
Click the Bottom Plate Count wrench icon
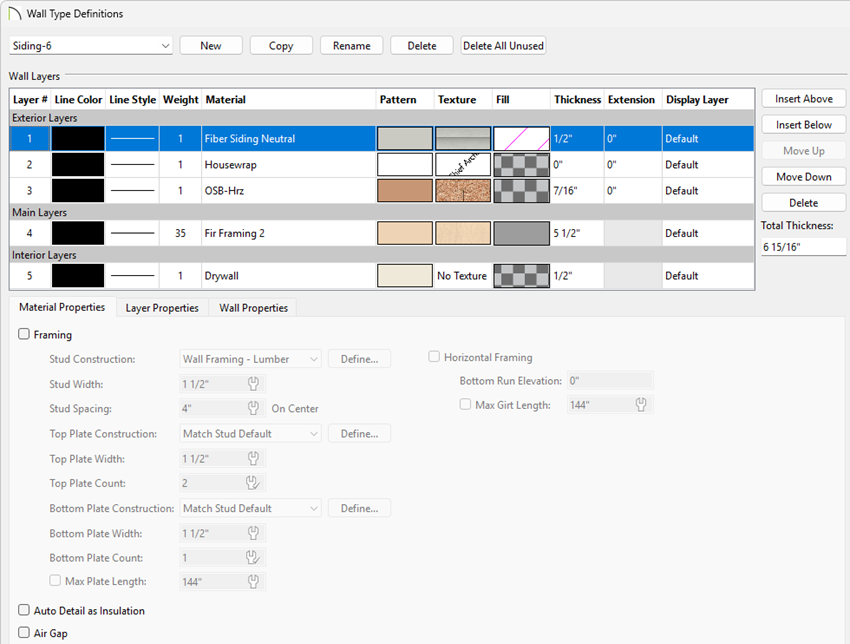point(253,557)
